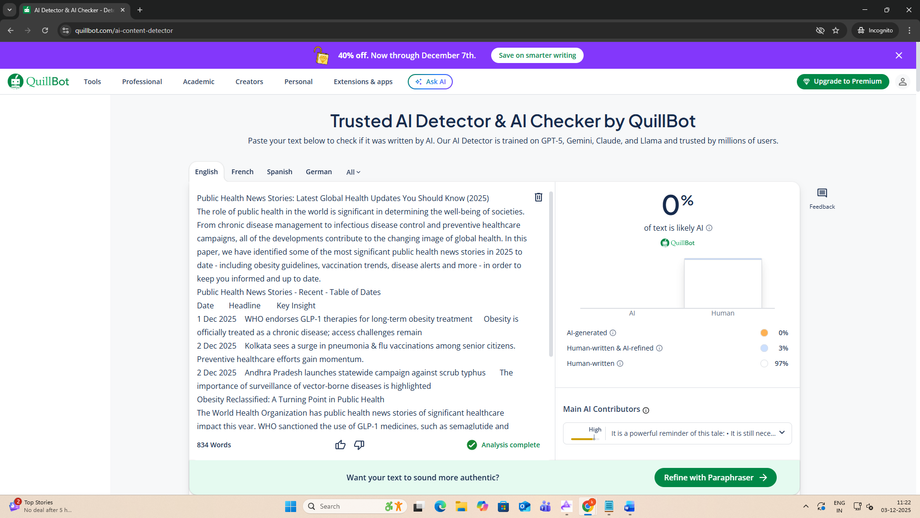The image size is (920, 518).
Task: Switch to the French language tab
Action: tap(242, 172)
